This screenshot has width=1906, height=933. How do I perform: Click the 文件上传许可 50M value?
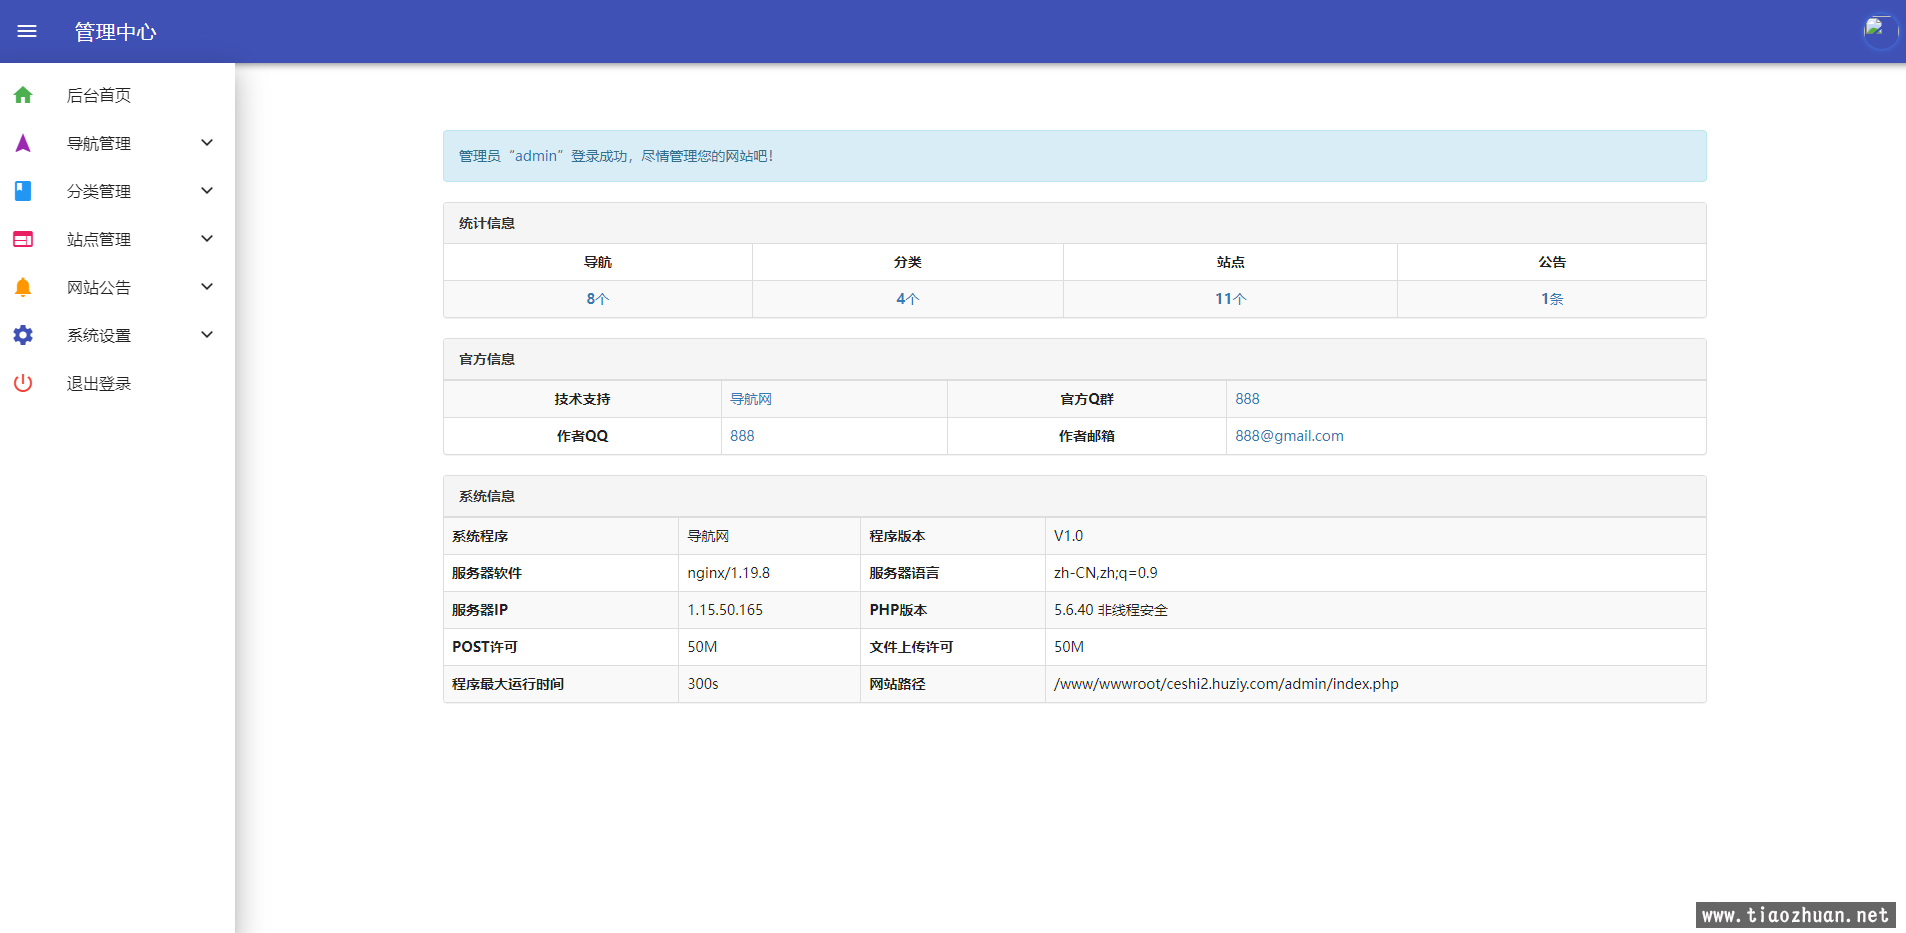point(1069,647)
